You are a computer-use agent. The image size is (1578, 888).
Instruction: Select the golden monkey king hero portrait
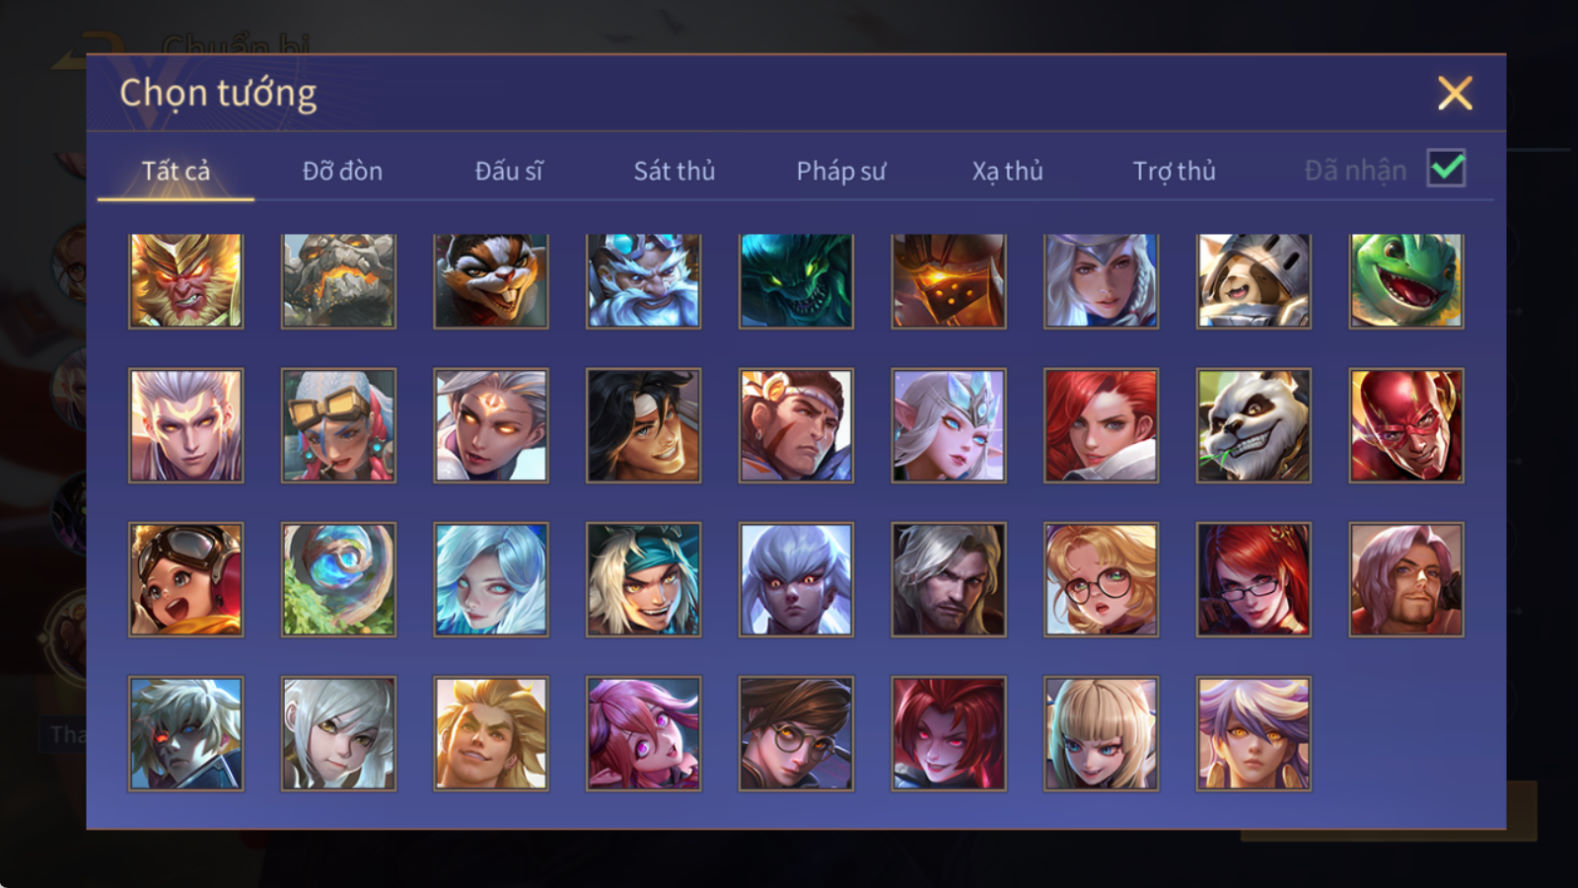186,281
